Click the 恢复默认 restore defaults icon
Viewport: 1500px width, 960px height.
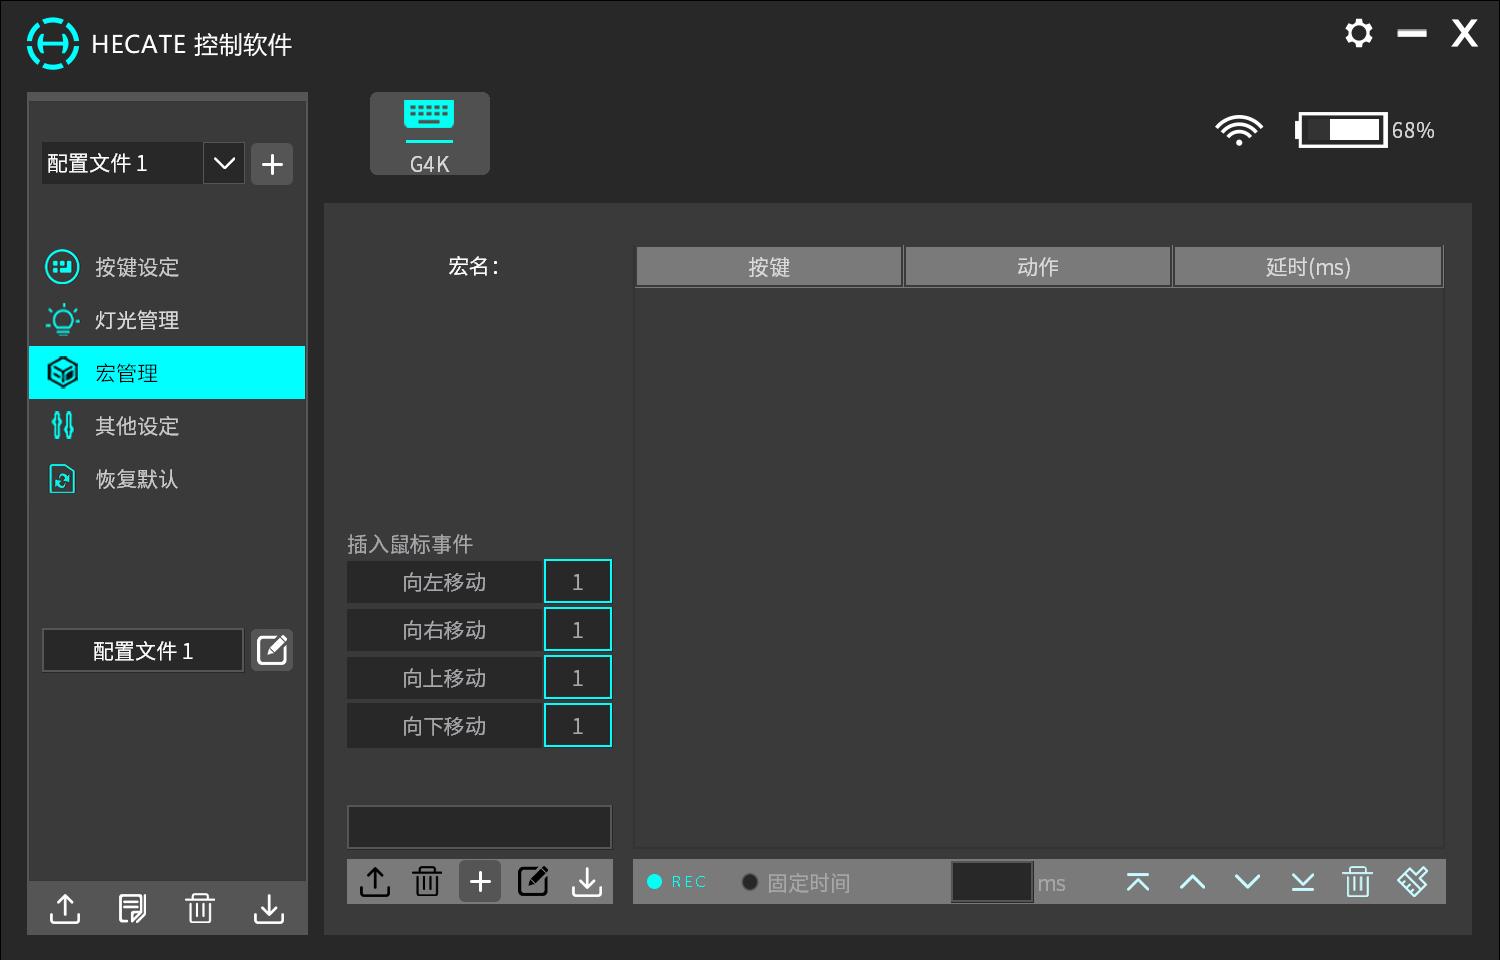[62, 479]
